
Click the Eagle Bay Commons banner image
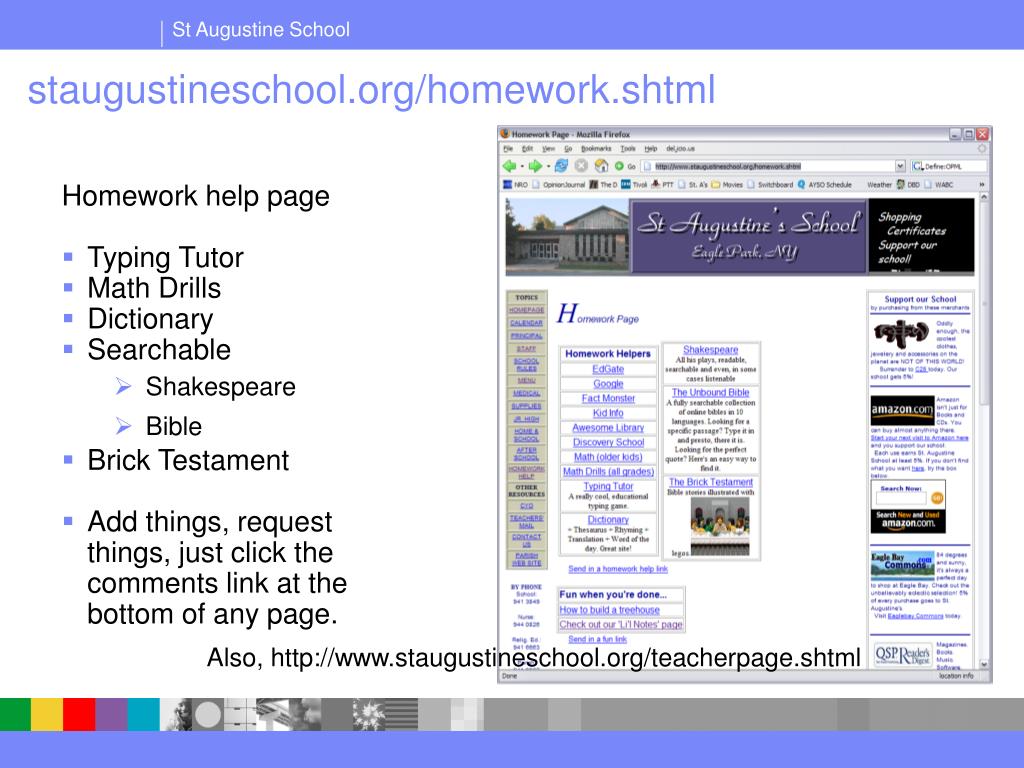(902, 566)
